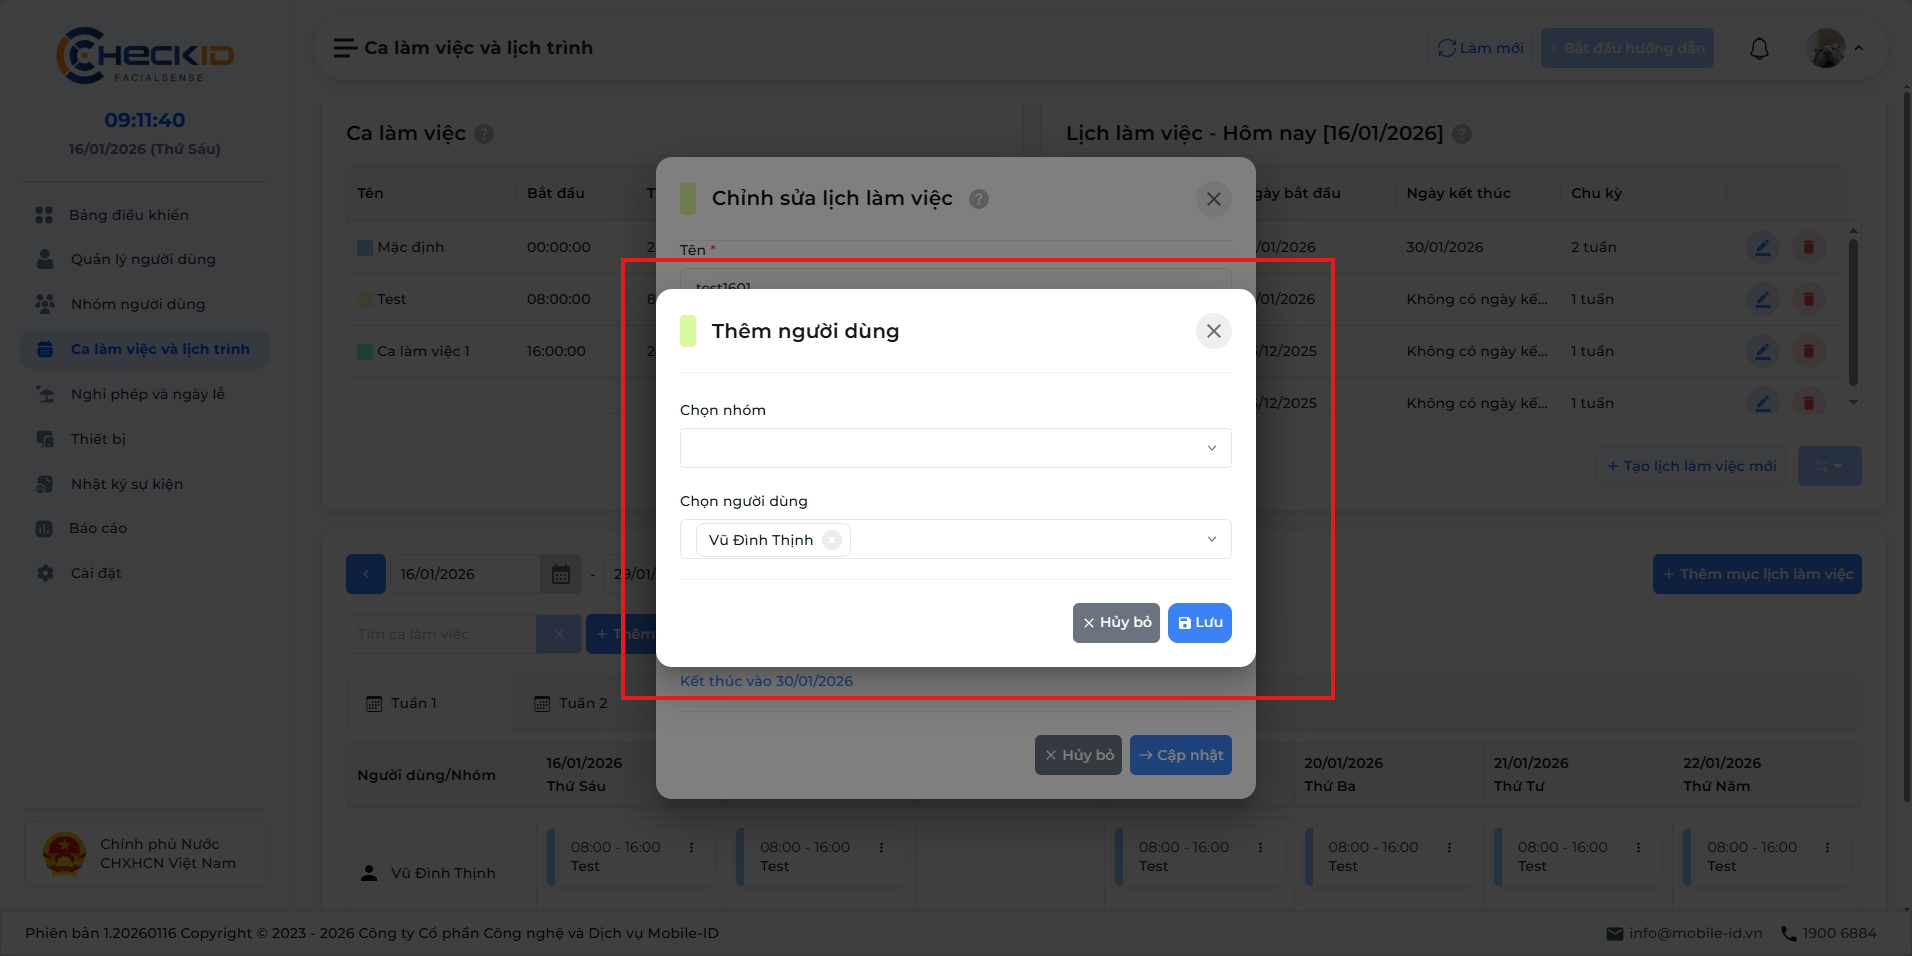Click the previous-period arrow button
This screenshot has width=1912, height=956.
[x=366, y=574]
